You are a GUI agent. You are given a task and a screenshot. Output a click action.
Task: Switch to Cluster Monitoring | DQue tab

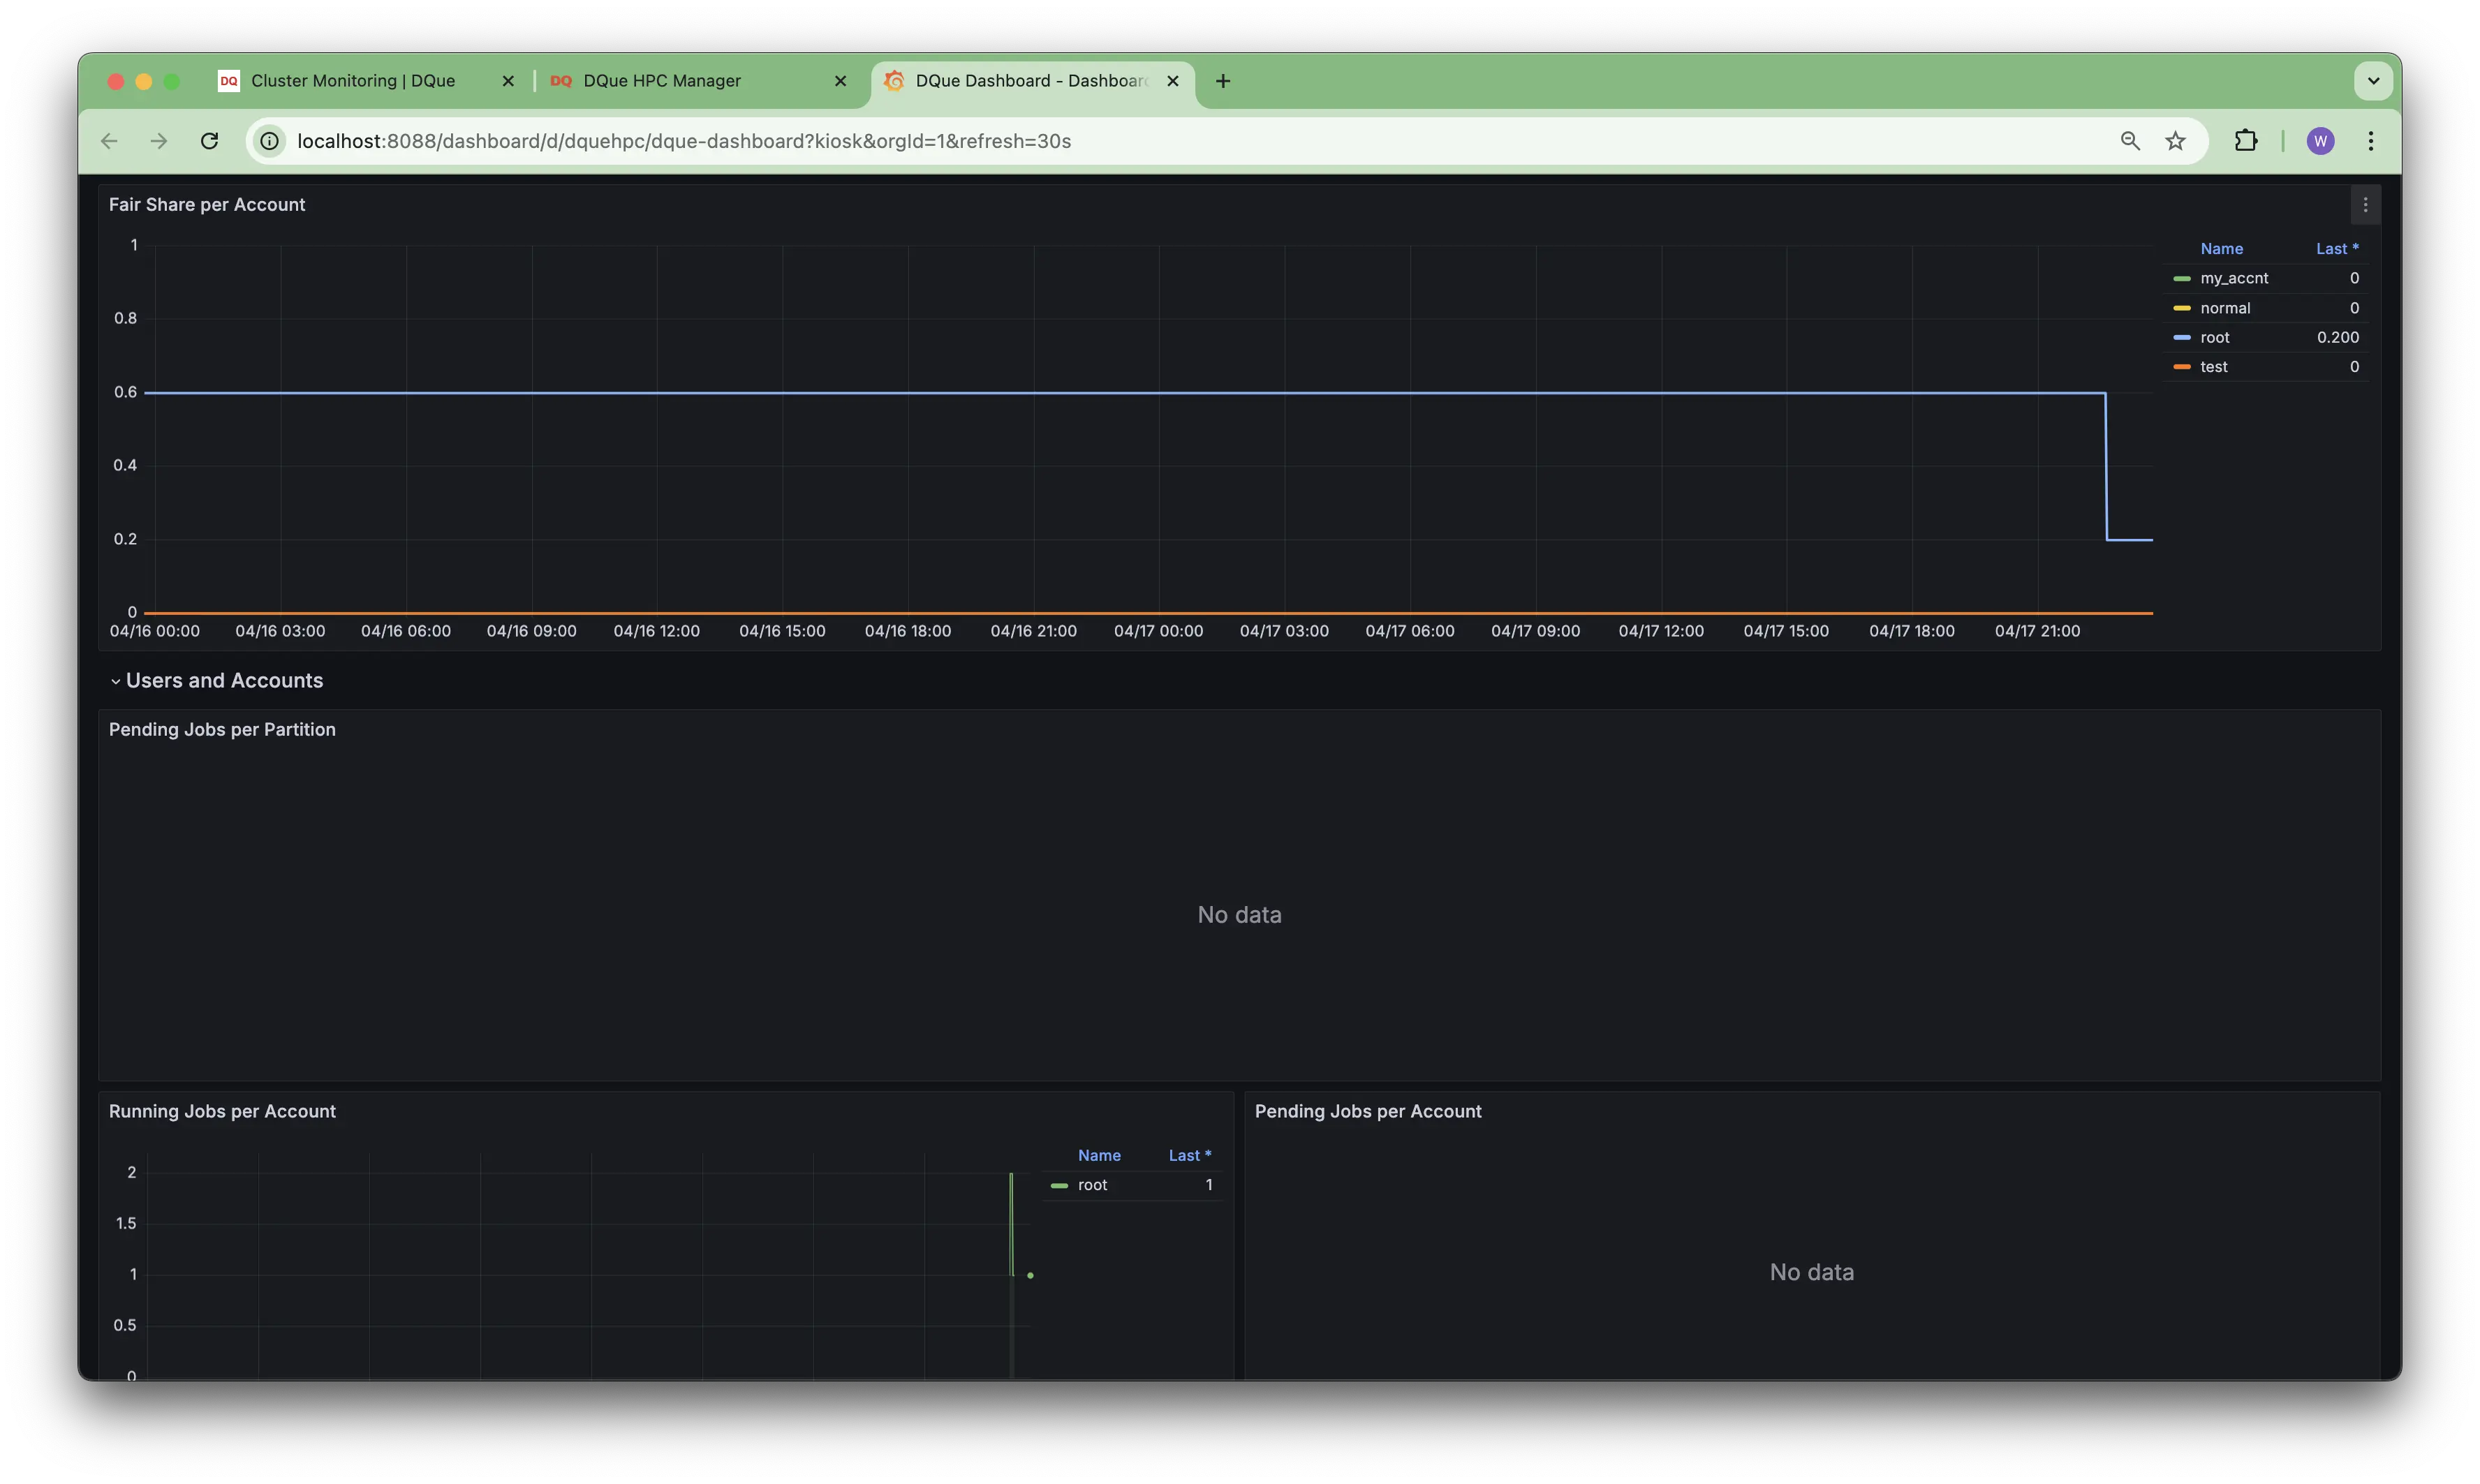[352, 81]
